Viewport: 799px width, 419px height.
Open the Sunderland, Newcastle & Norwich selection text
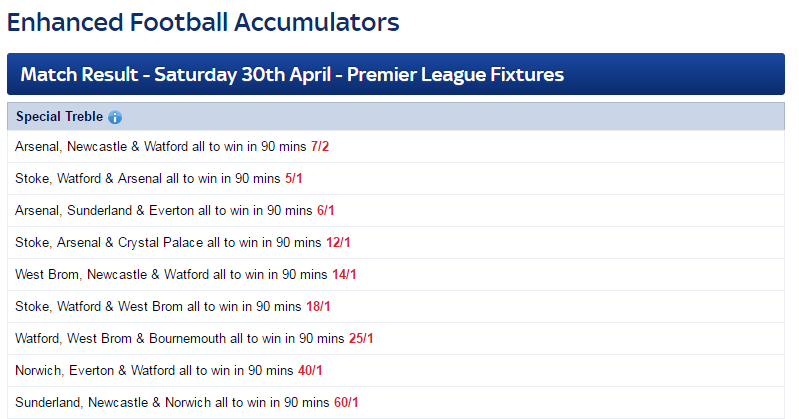coord(172,403)
